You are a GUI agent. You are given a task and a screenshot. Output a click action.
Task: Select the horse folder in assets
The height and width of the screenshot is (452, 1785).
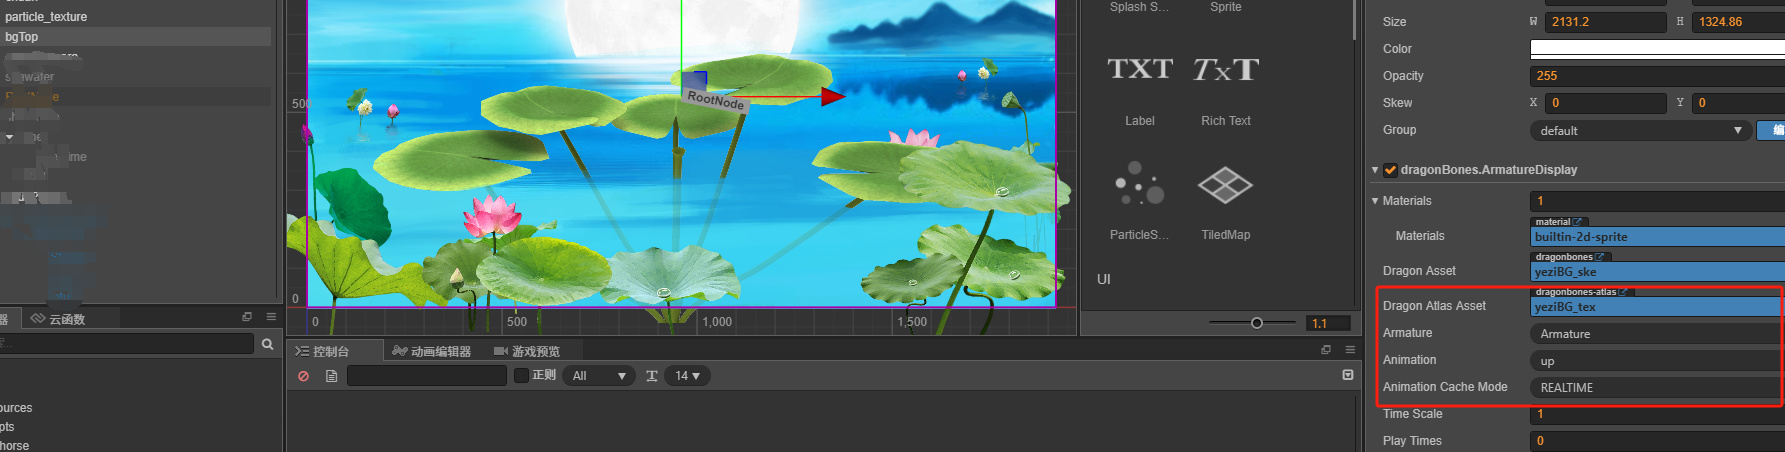pos(15,445)
